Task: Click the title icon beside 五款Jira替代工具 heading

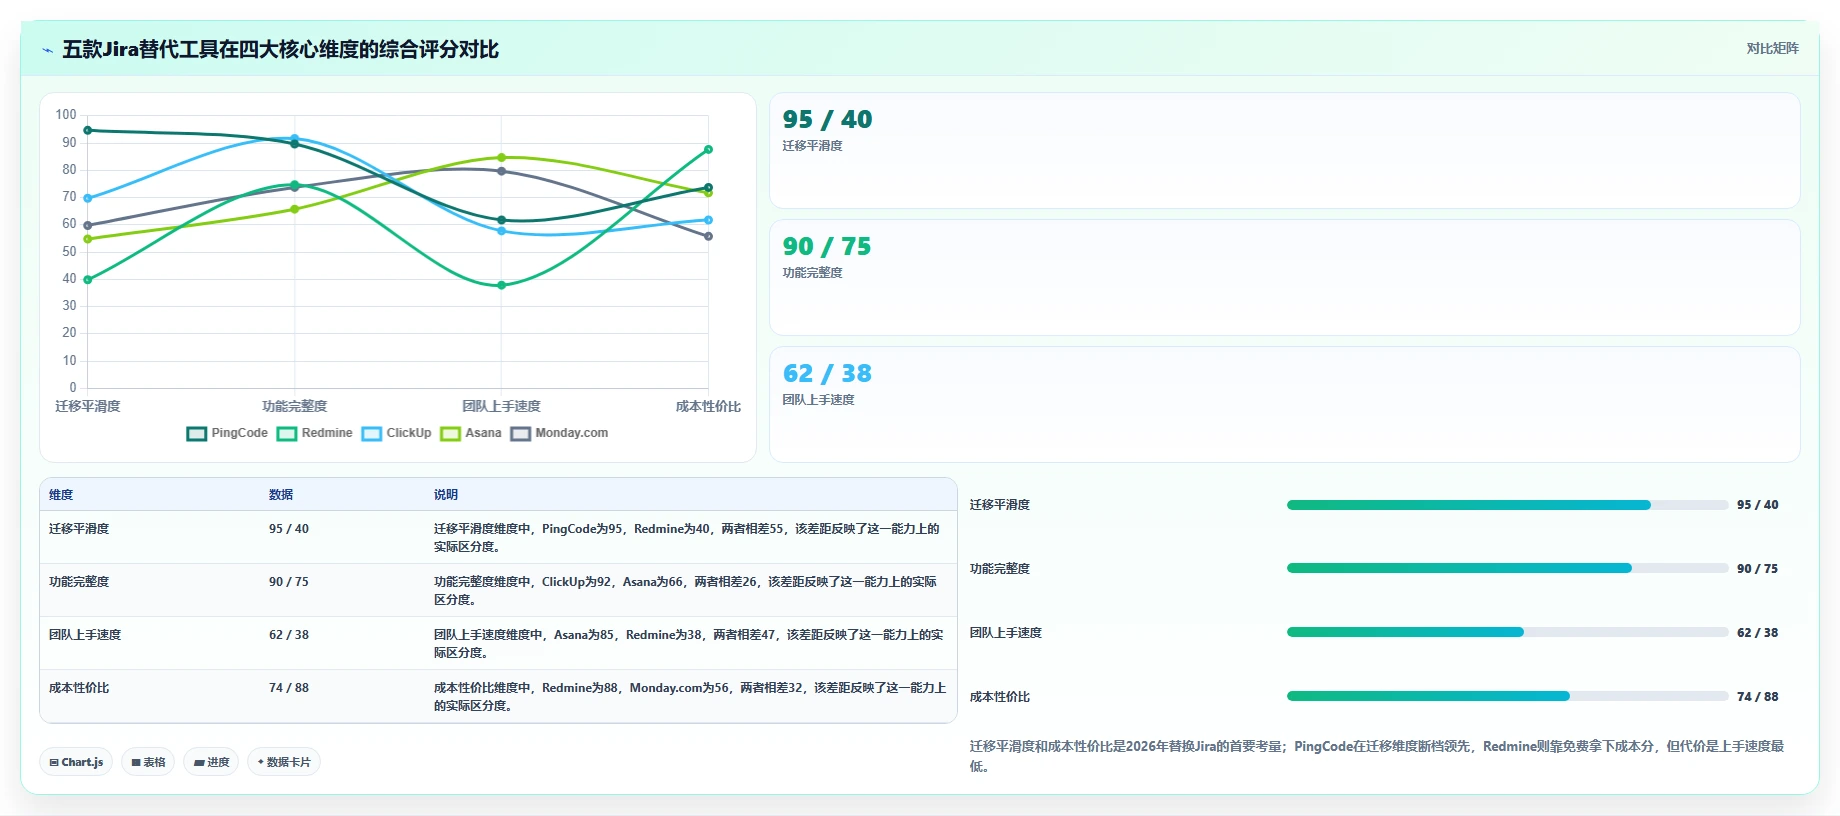Action: 47,50
